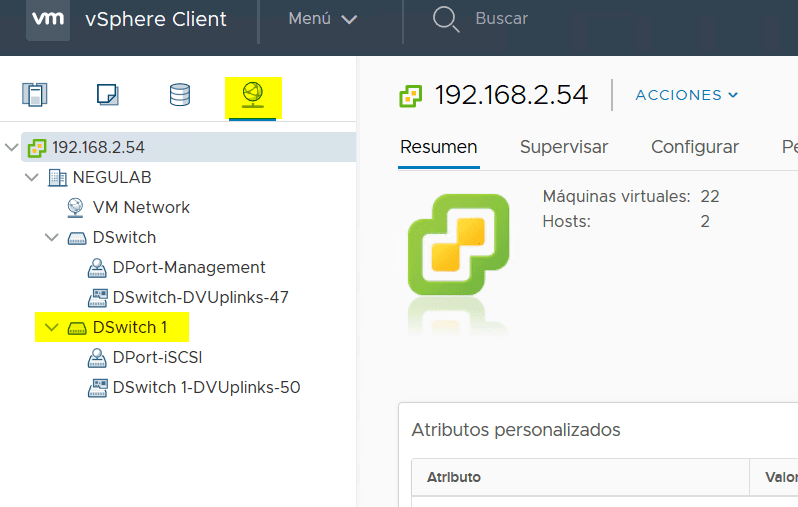This screenshot has height=507, width=798.
Task: Click the Hosts: label
Action: pyautogui.click(x=566, y=221)
